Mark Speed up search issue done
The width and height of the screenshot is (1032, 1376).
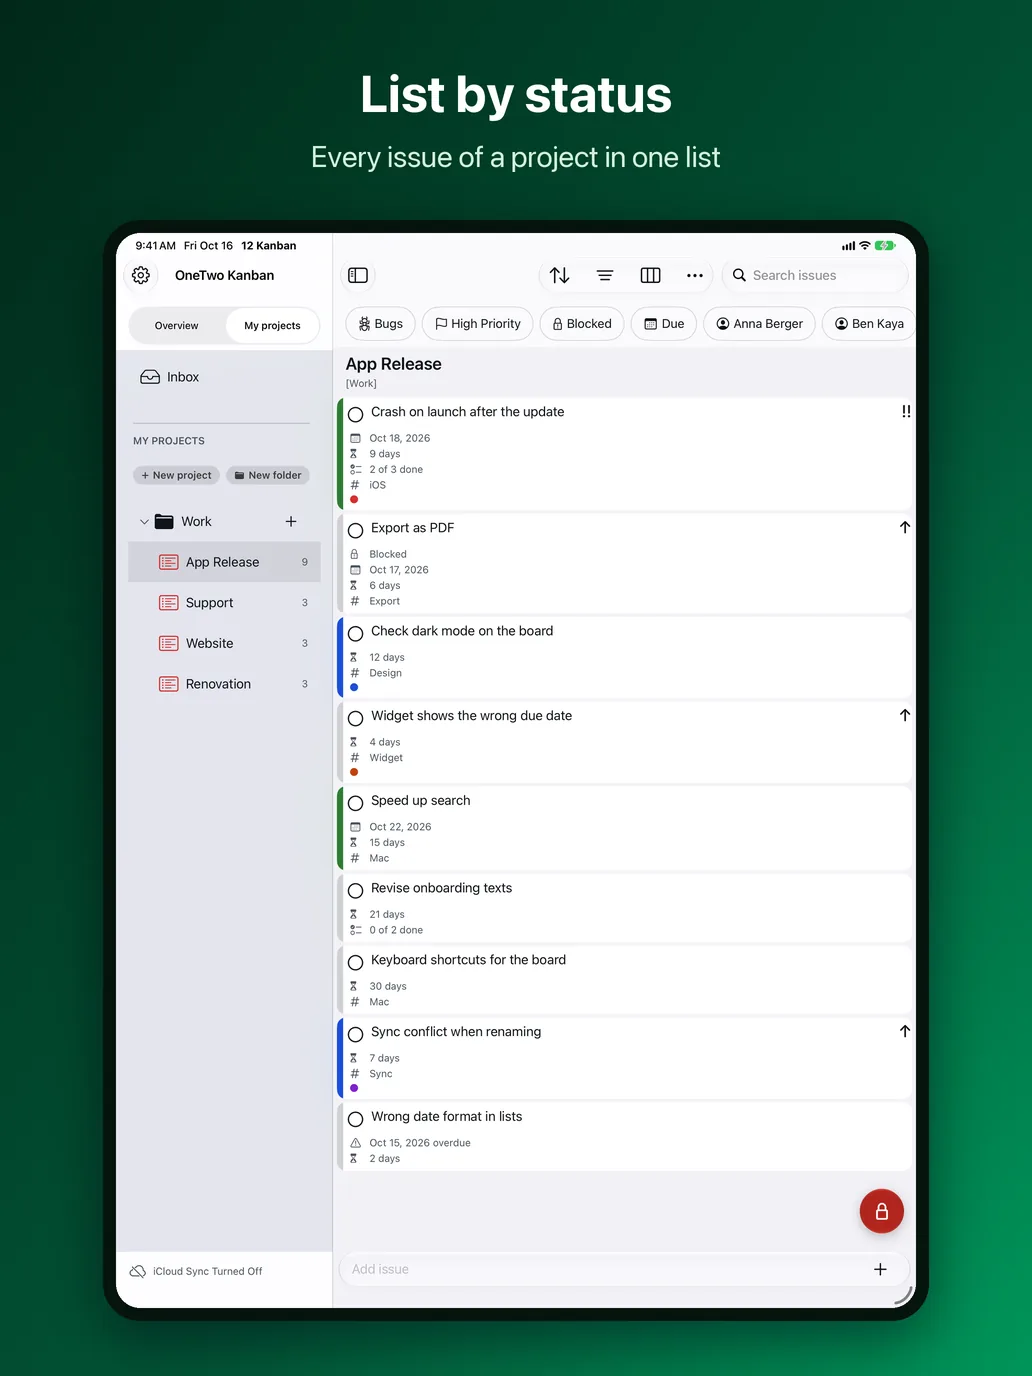point(355,803)
